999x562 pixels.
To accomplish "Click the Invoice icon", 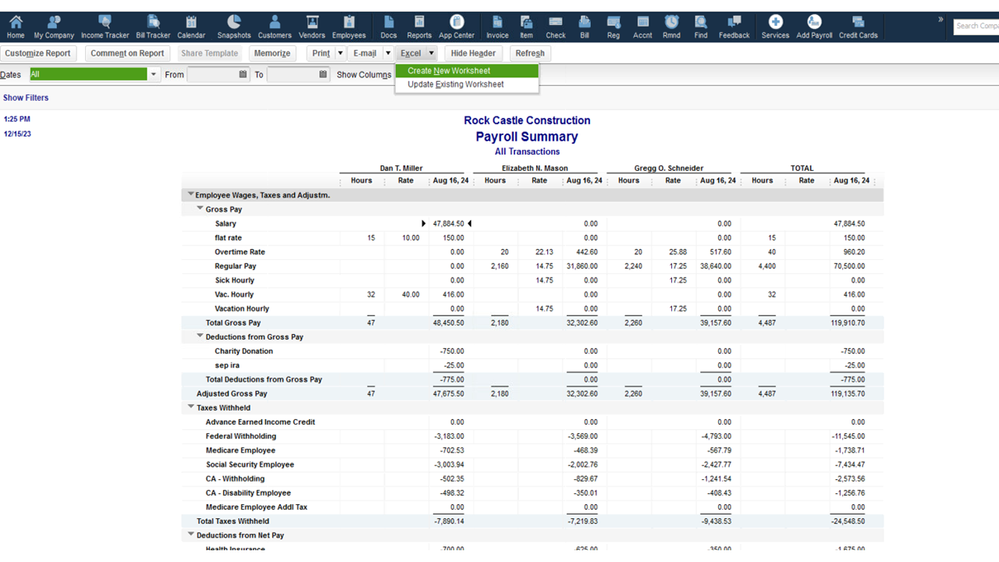I will click(497, 26).
